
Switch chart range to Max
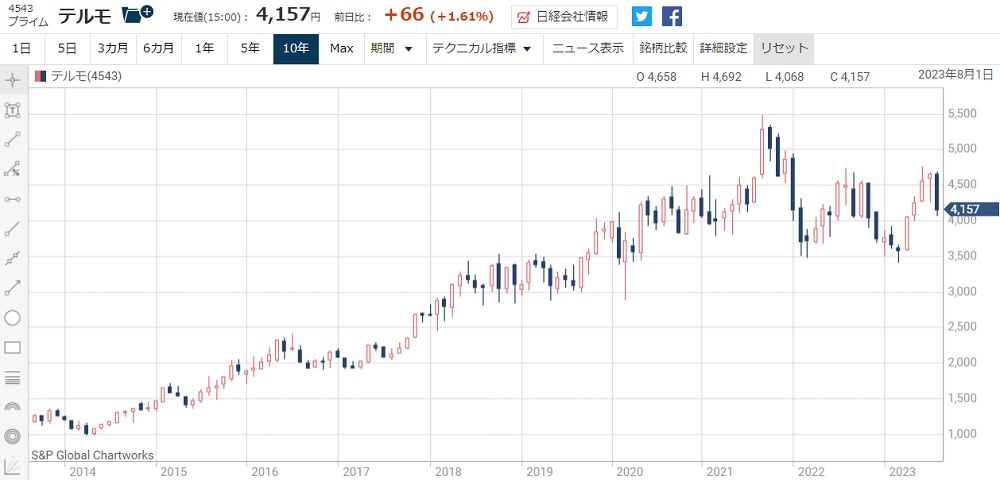(x=342, y=49)
